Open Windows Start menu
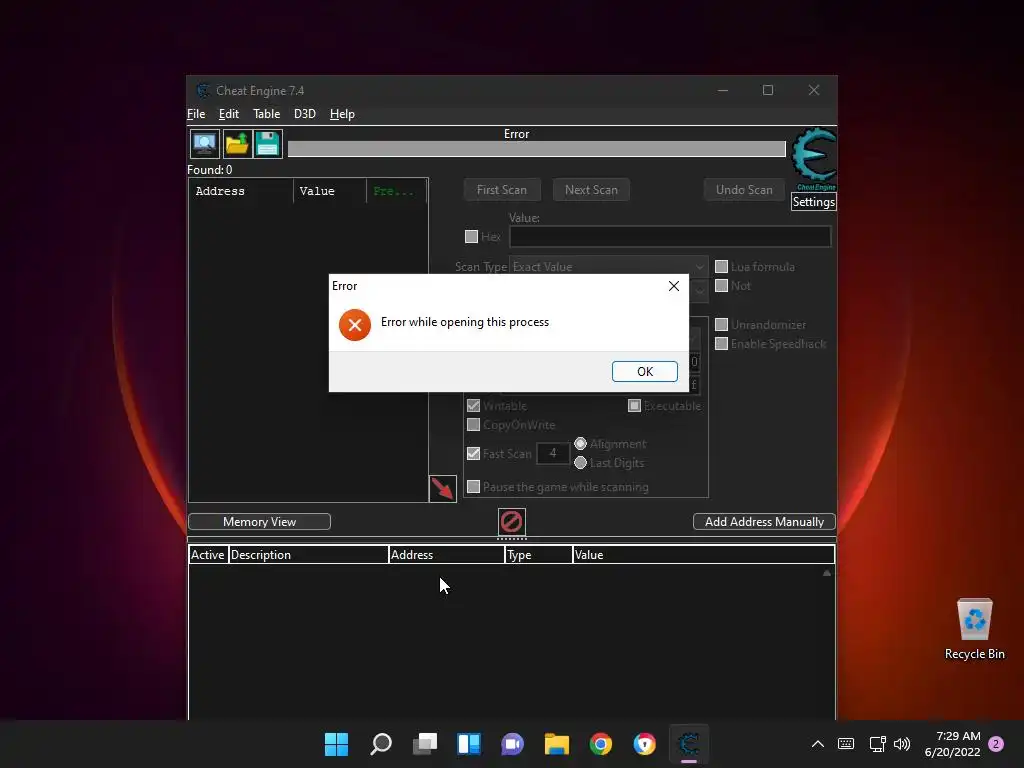The height and width of the screenshot is (768, 1024). click(336, 744)
